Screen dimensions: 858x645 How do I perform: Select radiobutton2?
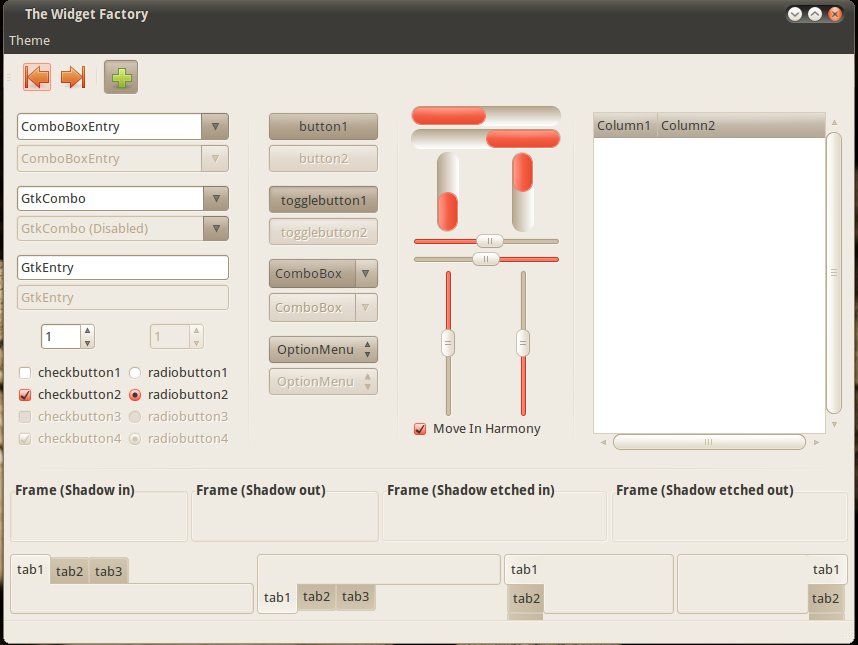pos(135,395)
